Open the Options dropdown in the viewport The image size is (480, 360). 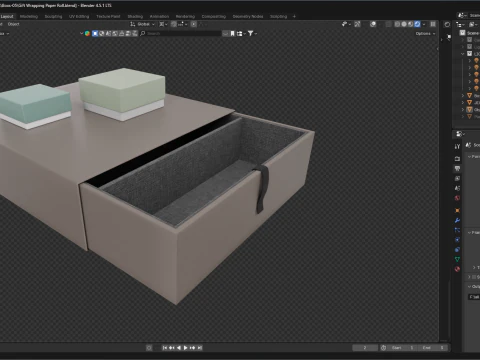pyautogui.click(x=425, y=34)
